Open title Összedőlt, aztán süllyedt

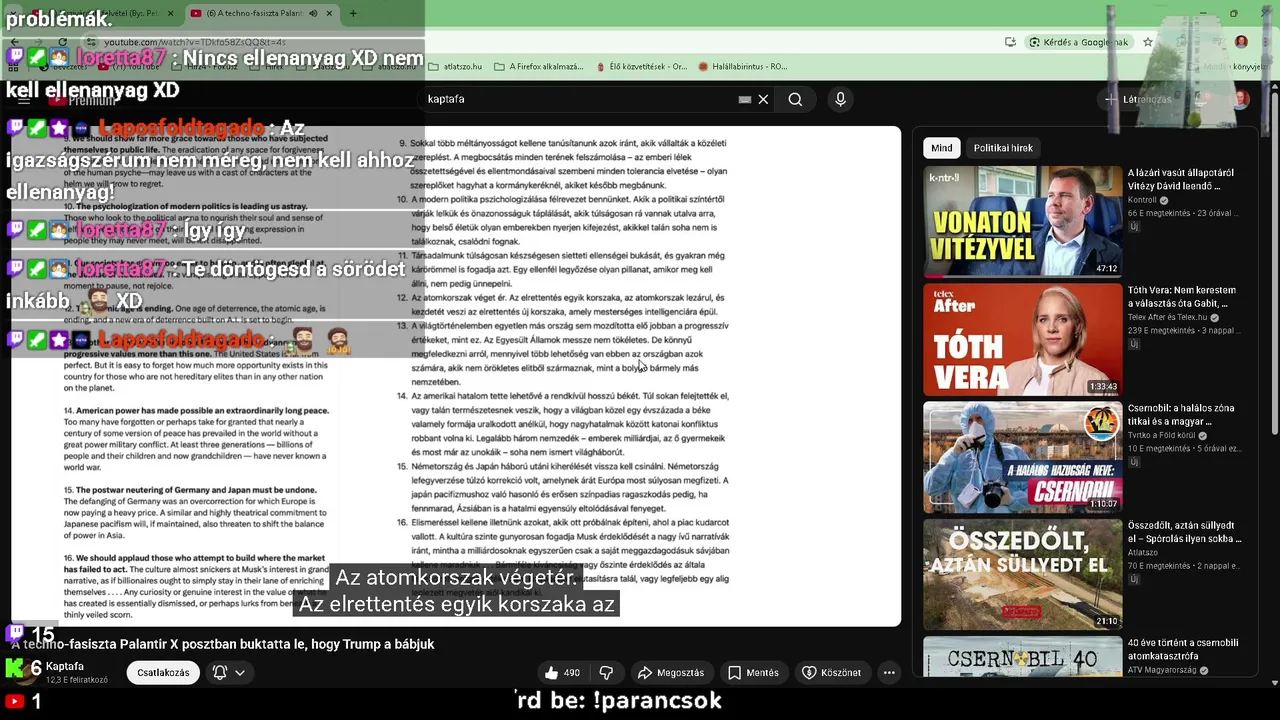[1185, 532]
